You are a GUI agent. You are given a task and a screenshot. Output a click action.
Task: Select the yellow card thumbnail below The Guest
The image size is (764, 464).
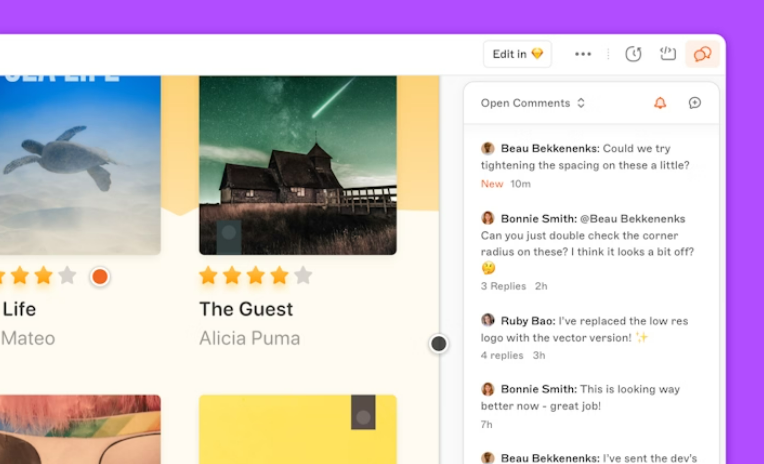pos(298,429)
